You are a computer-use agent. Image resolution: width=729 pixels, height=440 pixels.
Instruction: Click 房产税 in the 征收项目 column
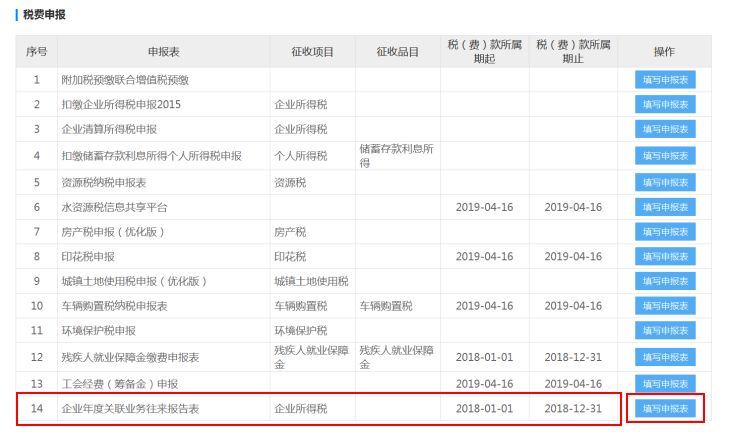pos(290,232)
